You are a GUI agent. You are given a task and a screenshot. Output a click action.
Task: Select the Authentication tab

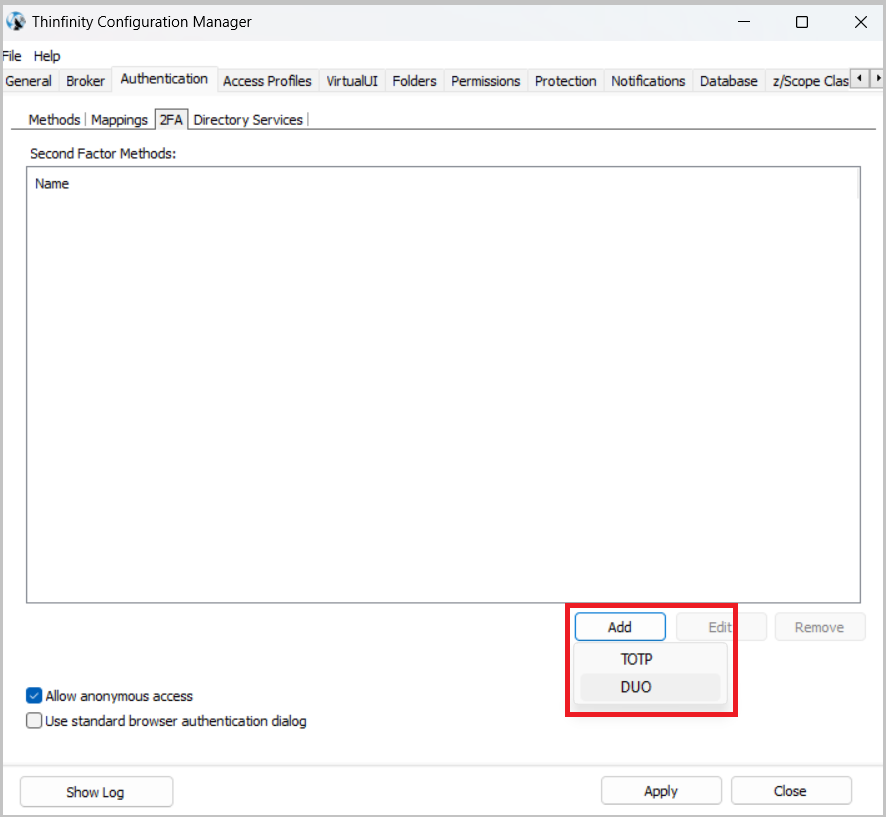(x=164, y=79)
